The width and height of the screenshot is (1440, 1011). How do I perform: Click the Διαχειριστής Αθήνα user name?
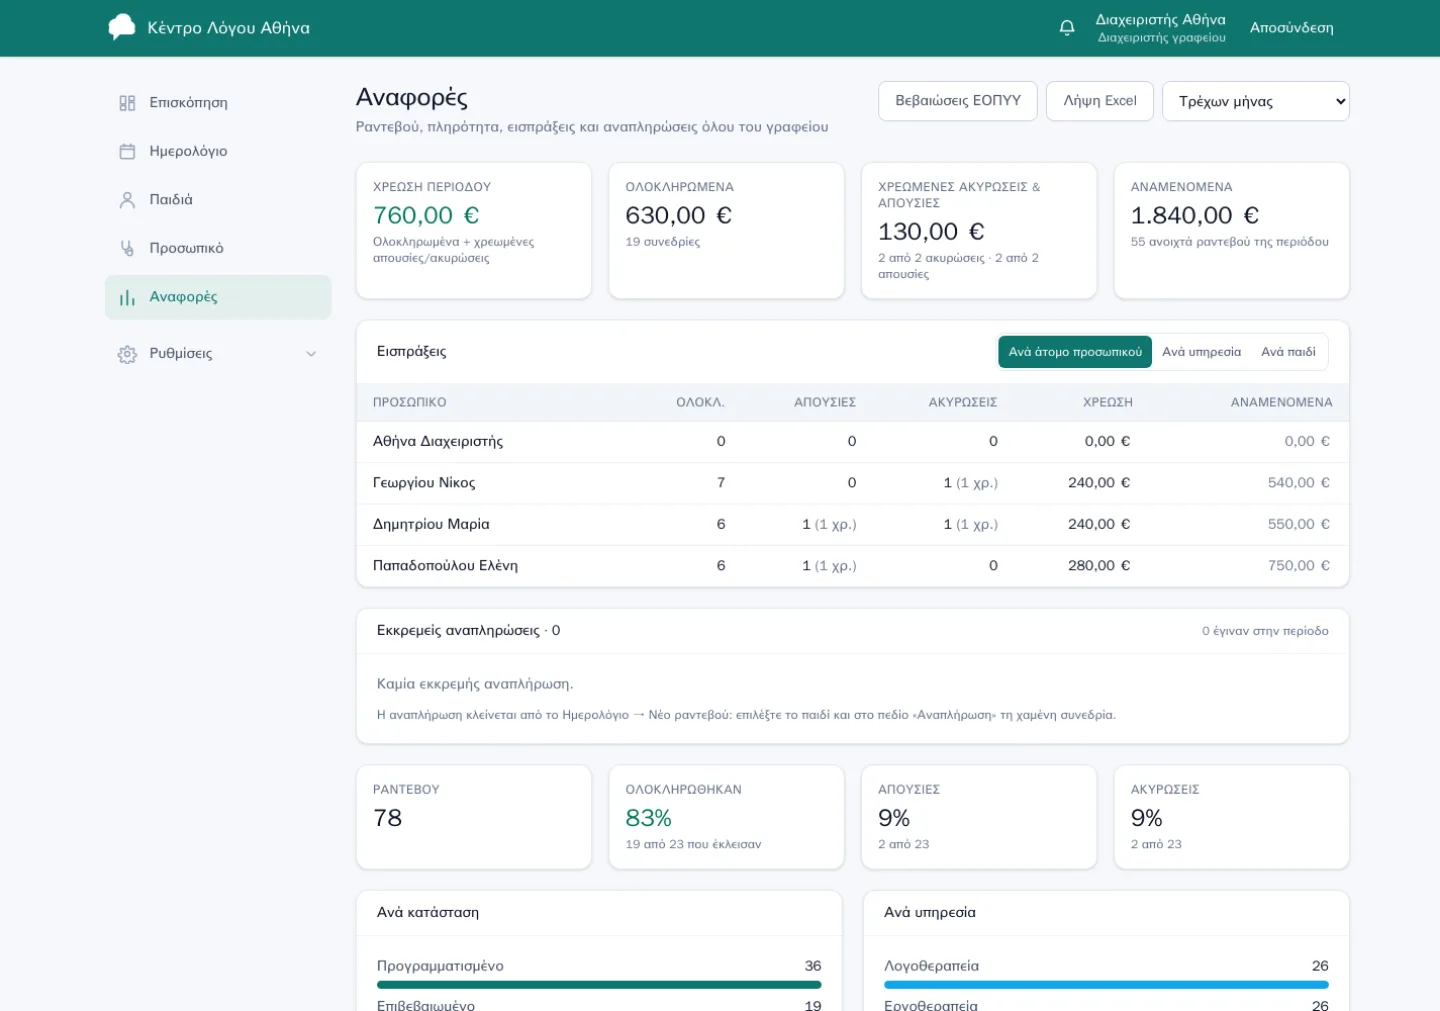click(1160, 20)
